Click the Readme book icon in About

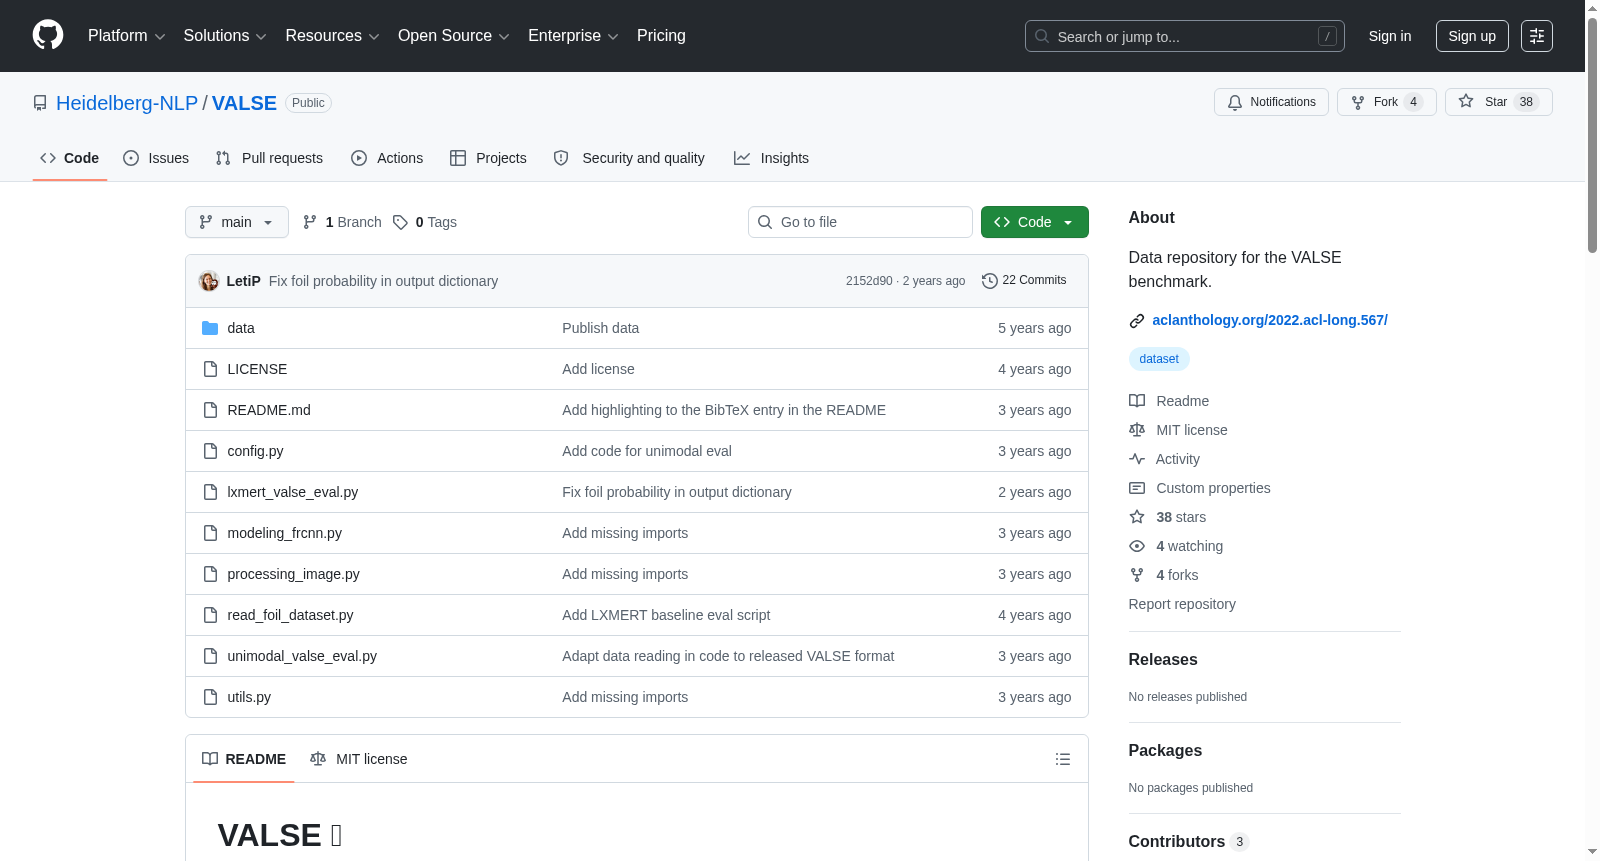tap(1137, 401)
